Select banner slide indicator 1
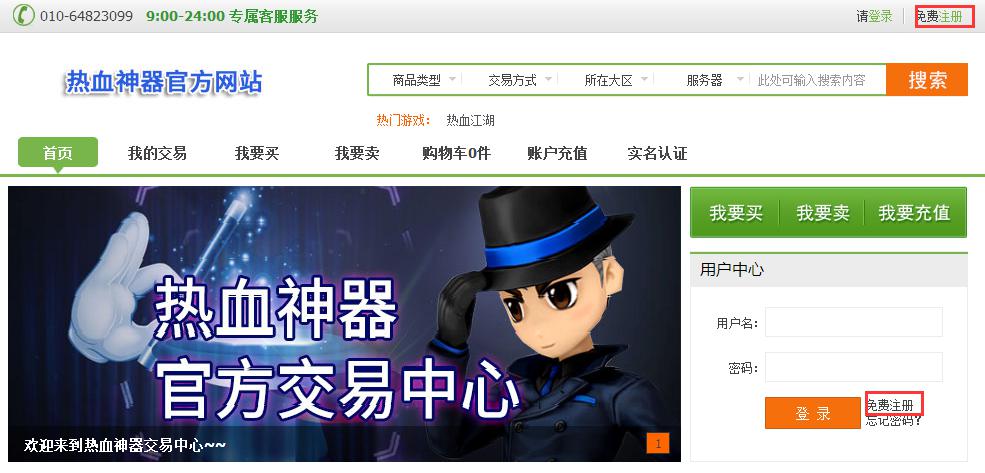This screenshot has height=473, width=985. [x=658, y=443]
